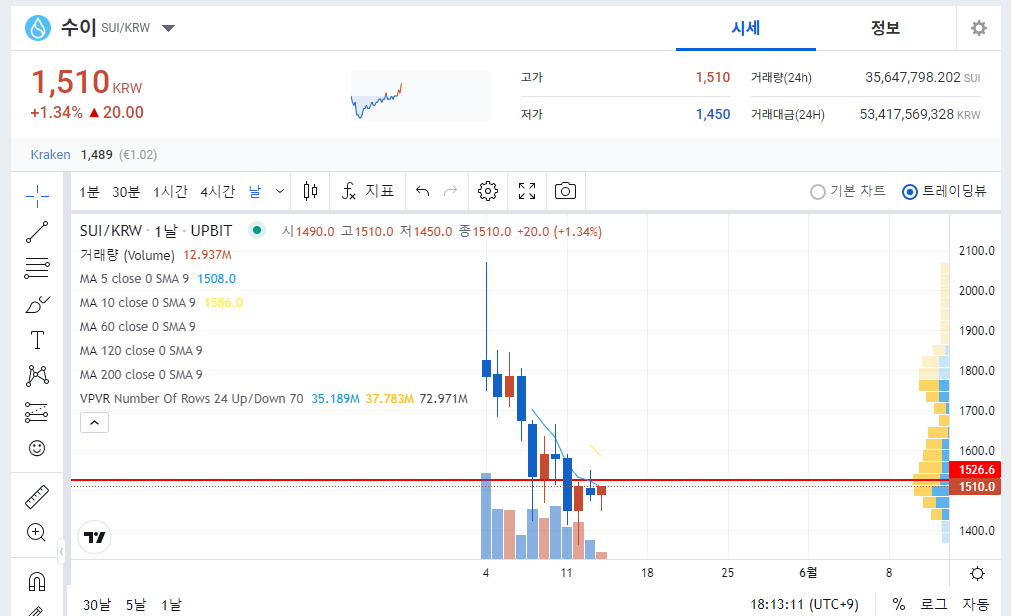Click the 거래대금(24H) 53,417,569,328 value
The image size is (1011, 616).
coord(906,115)
